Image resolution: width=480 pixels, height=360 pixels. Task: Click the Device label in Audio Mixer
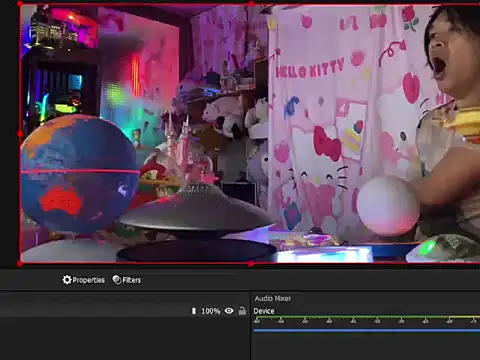(x=264, y=311)
